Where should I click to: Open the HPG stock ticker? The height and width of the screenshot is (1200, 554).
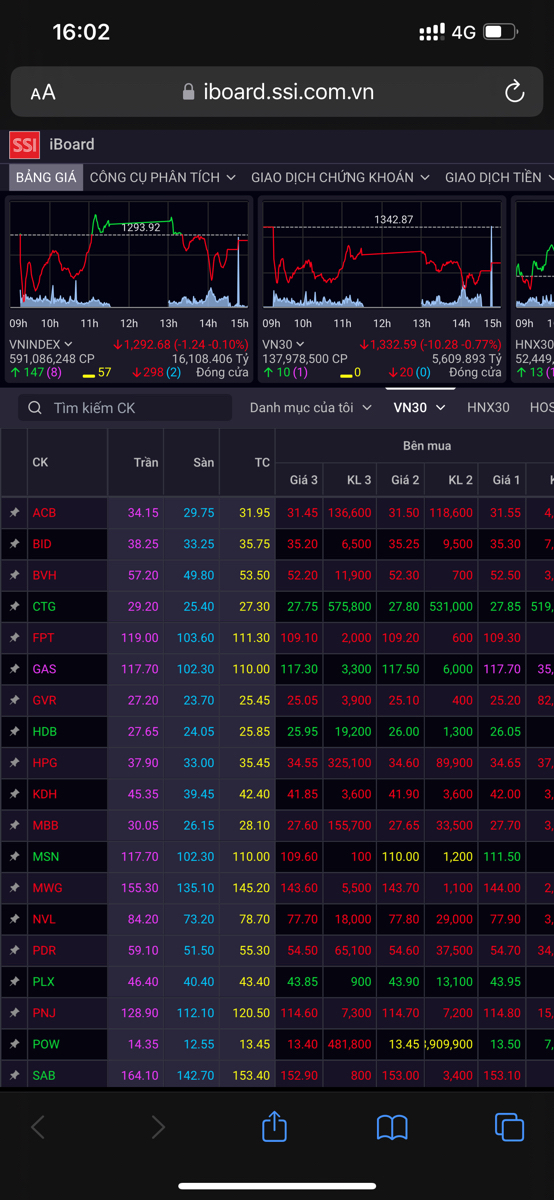44,762
